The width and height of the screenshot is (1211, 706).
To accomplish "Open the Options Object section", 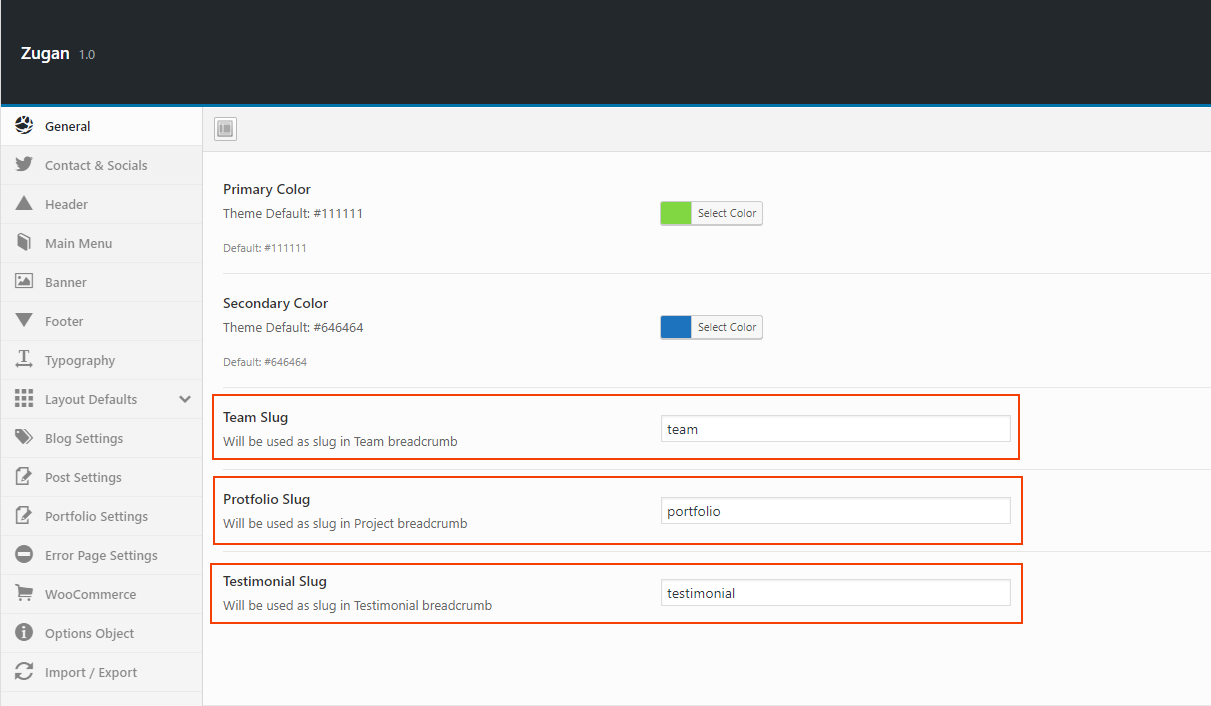I will click(101, 633).
